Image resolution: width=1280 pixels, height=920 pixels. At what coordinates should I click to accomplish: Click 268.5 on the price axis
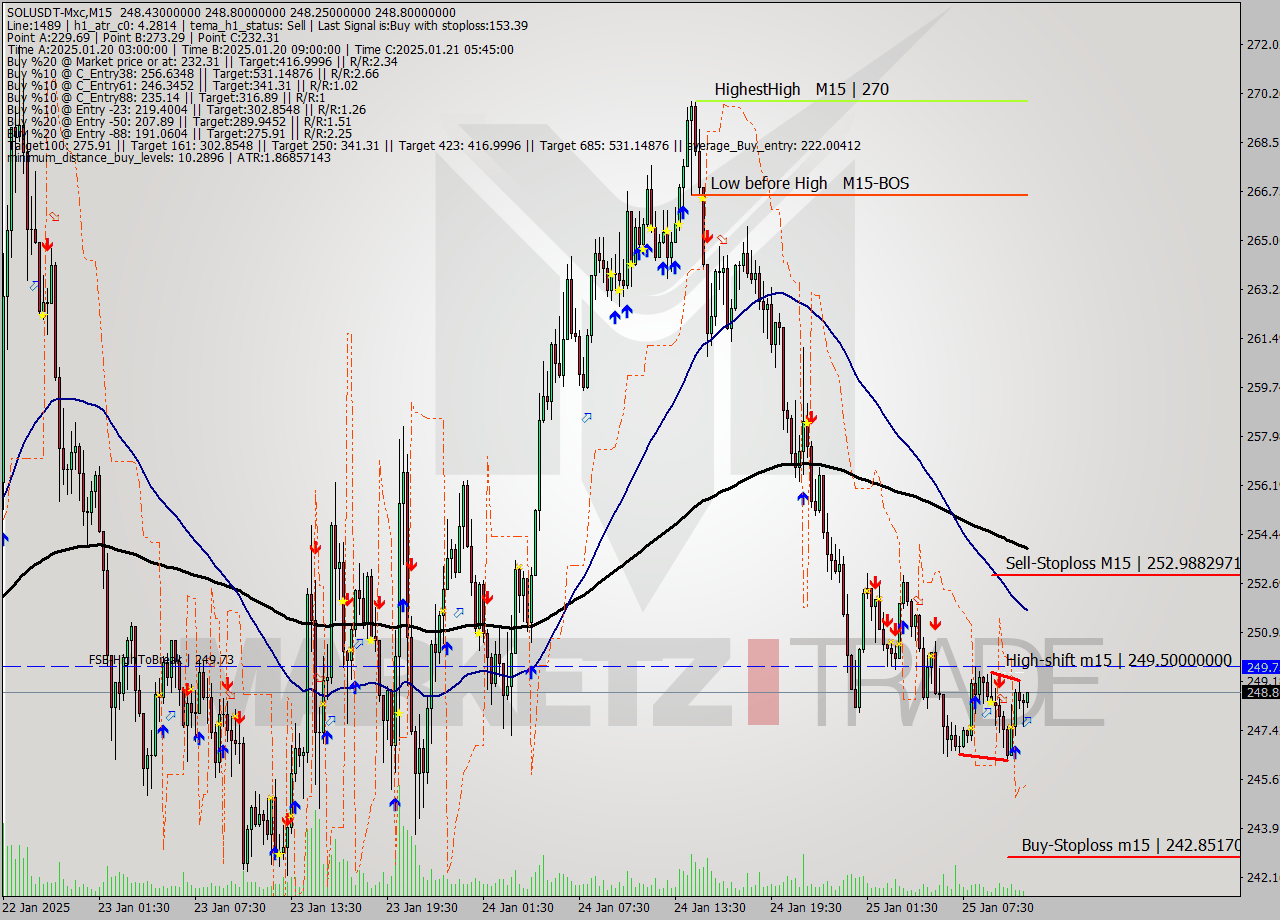pyautogui.click(x=1262, y=142)
